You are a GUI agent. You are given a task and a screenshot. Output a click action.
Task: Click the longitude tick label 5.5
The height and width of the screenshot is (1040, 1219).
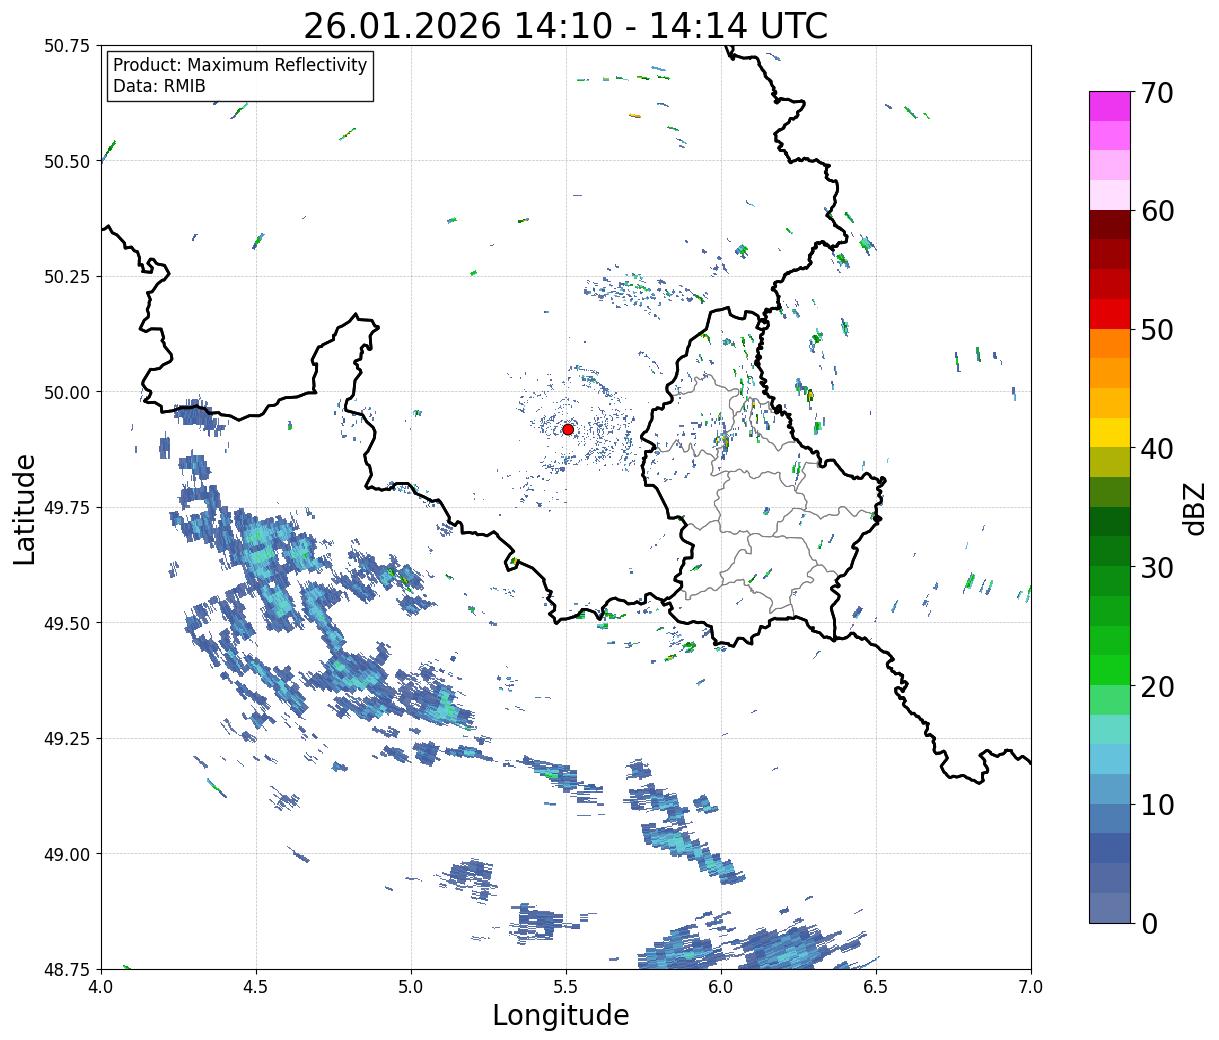566,987
